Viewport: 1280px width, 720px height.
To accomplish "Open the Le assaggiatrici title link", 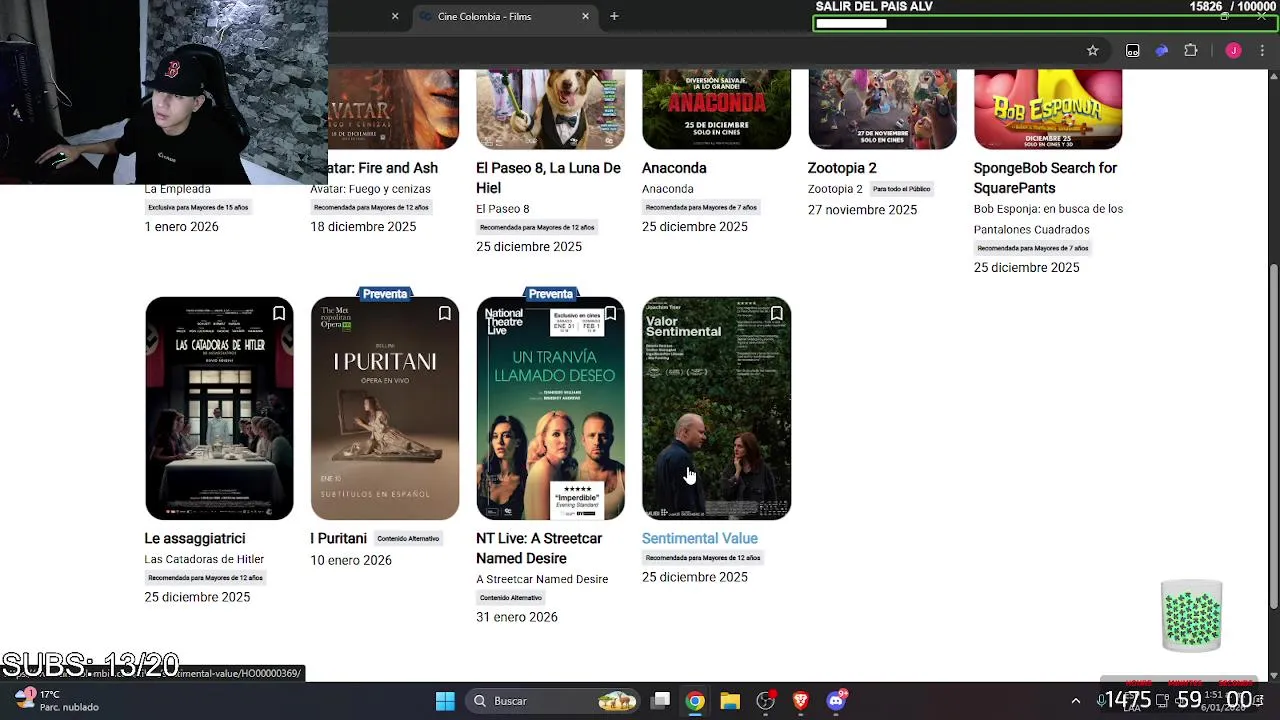I will click(x=195, y=538).
